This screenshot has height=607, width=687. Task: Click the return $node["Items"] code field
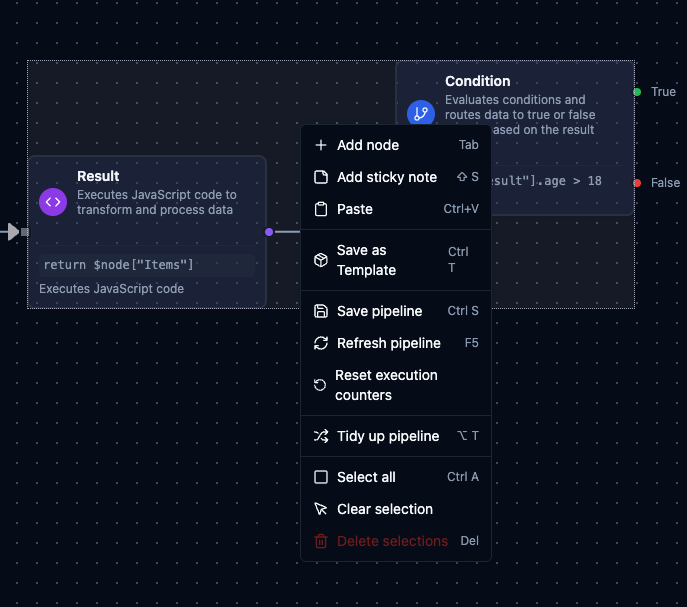point(146,265)
